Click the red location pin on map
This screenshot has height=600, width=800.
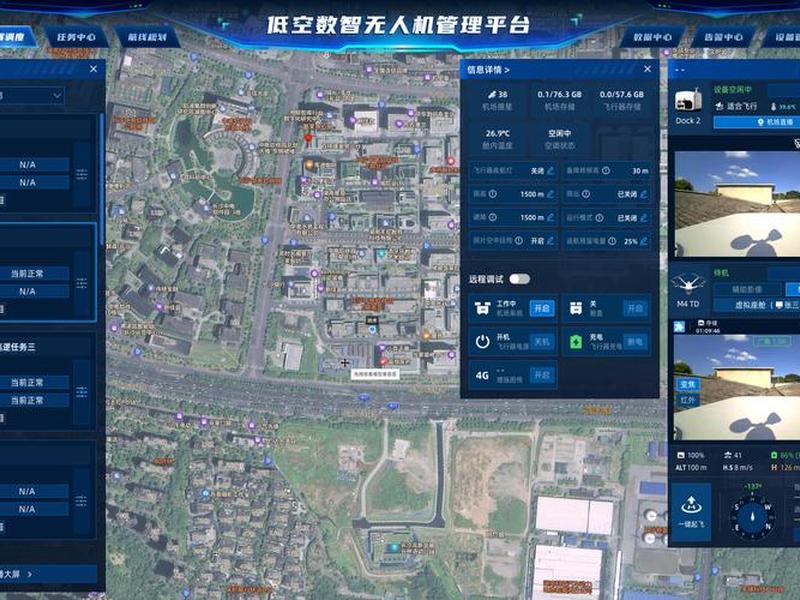pyautogui.click(x=308, y=139)
